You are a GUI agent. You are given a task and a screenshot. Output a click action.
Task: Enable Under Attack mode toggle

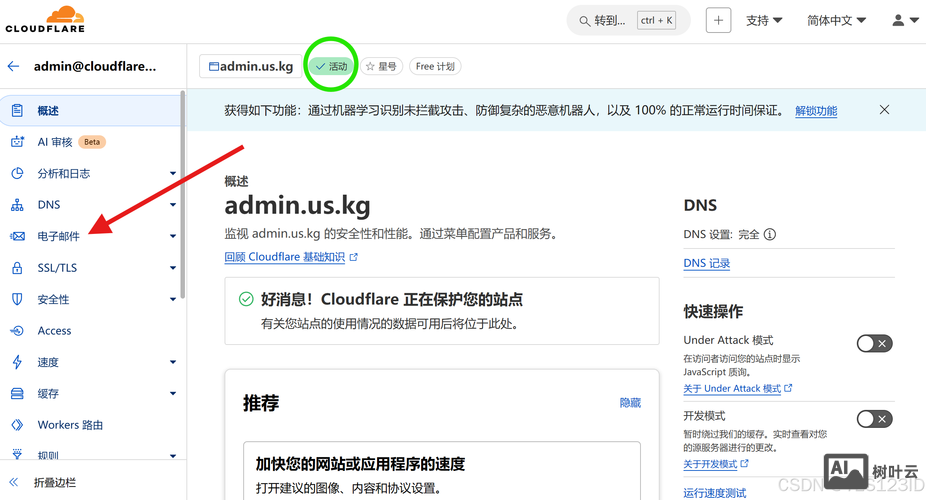874,343
